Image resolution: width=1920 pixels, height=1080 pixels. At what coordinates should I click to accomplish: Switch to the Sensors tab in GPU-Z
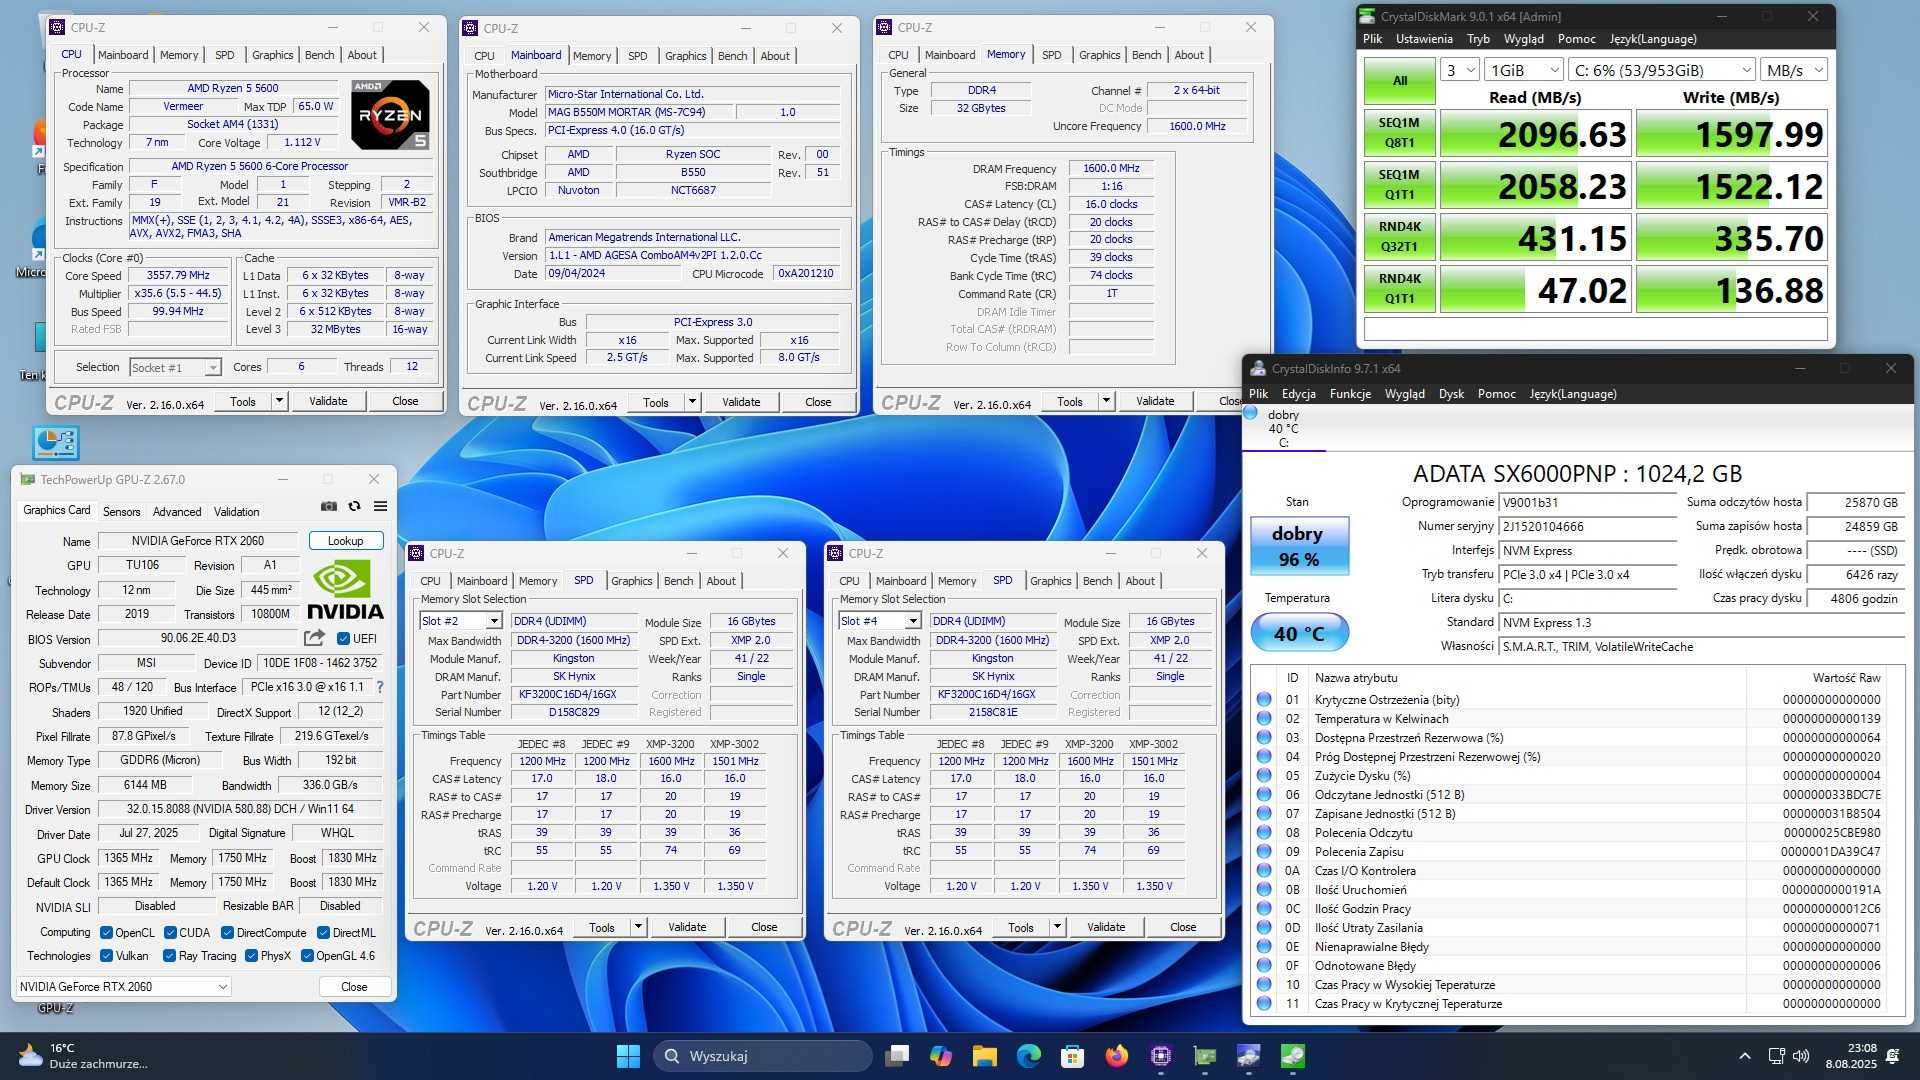[121, 512]
